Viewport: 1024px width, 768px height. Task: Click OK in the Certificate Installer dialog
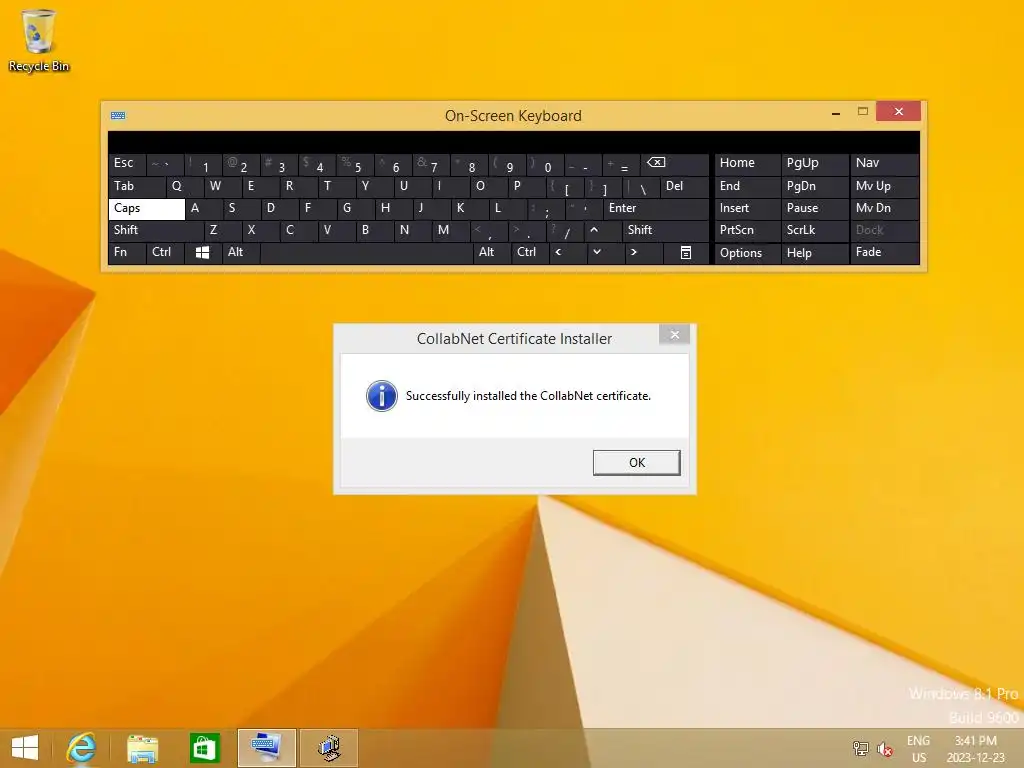click(x=637, y=462)
